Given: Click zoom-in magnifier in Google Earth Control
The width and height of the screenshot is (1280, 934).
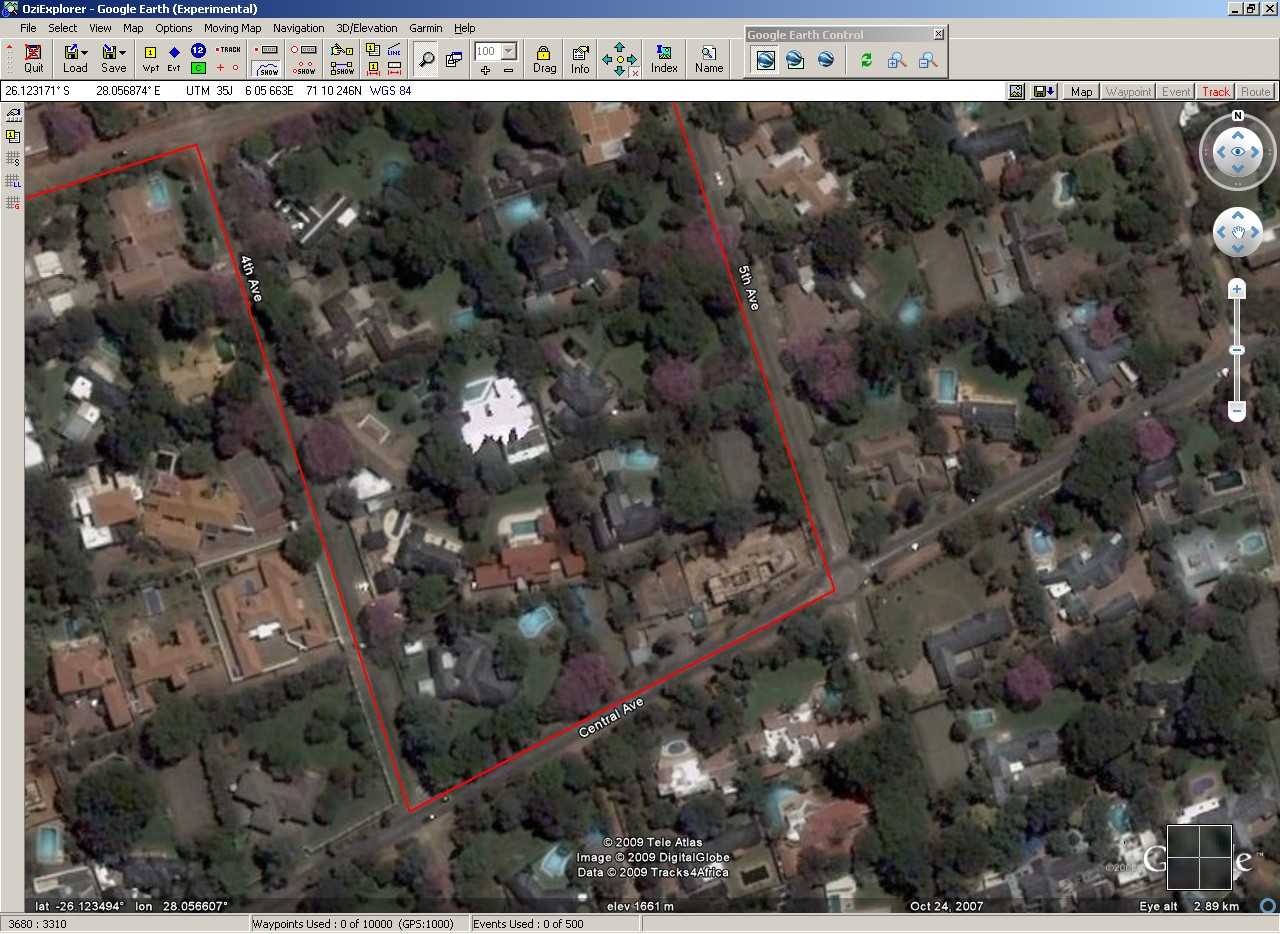Looking at the screenshot, I should point(897,60).
